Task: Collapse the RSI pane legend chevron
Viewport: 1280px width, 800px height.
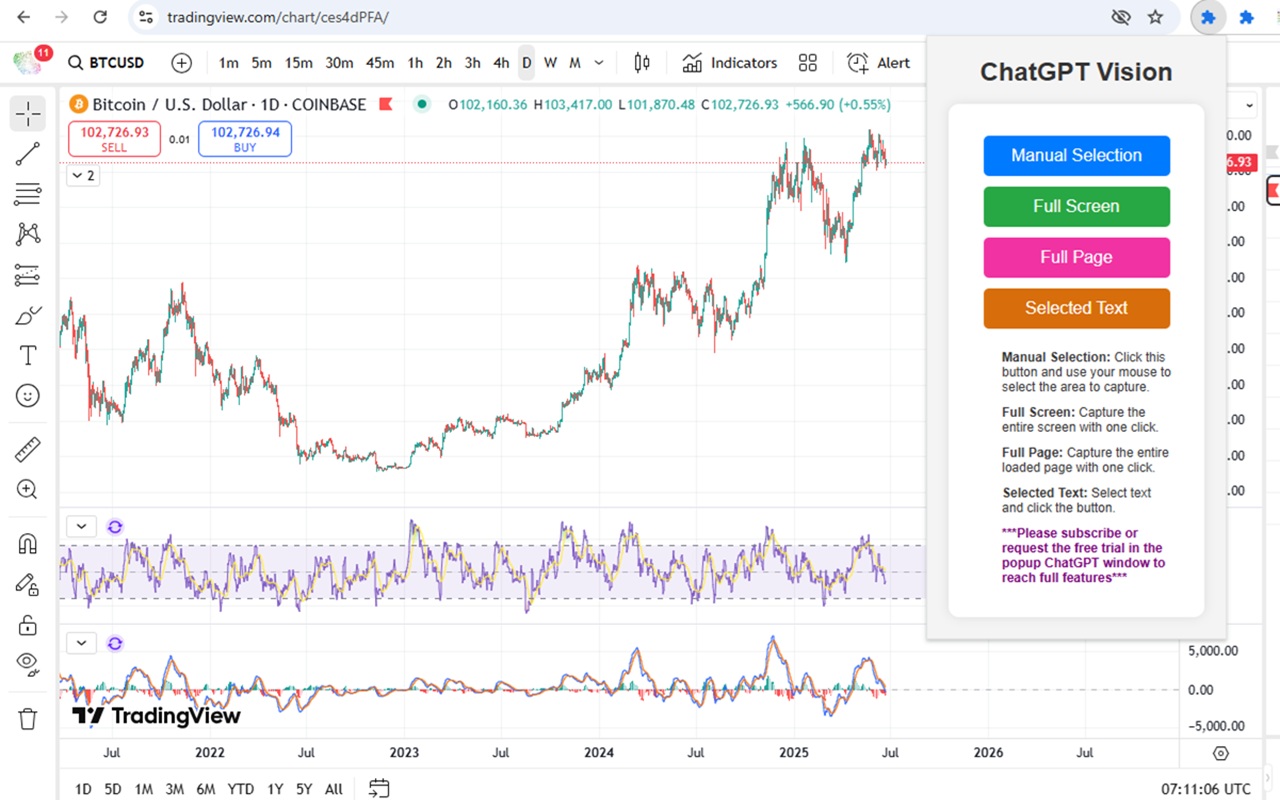Action: (82, 526)
